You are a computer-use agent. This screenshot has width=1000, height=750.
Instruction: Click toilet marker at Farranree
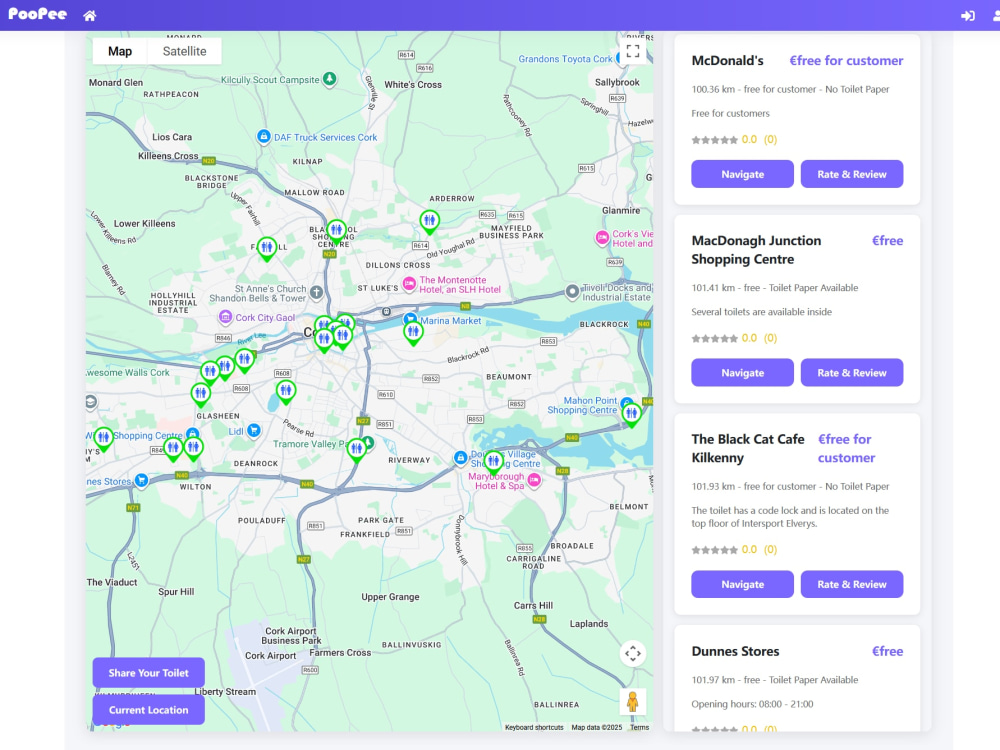tap(267, 249)
